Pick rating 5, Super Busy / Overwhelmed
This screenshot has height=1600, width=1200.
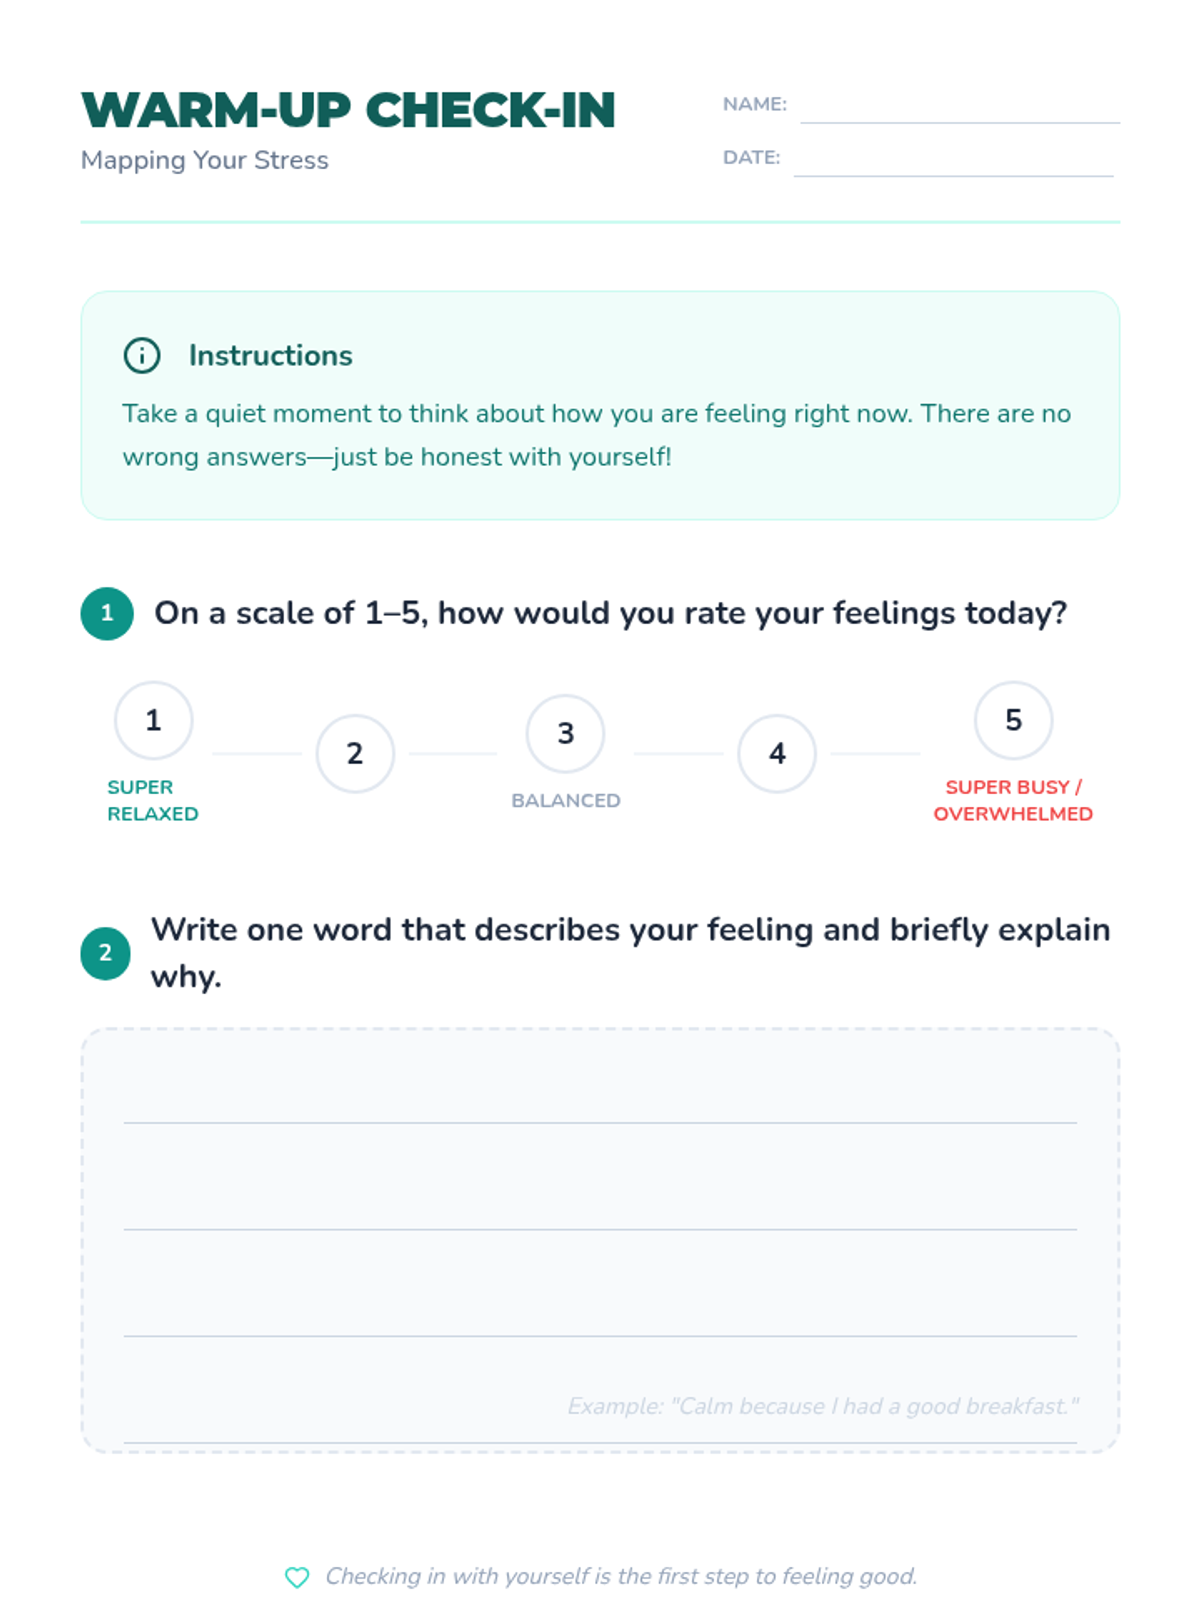pos(1013,720)
